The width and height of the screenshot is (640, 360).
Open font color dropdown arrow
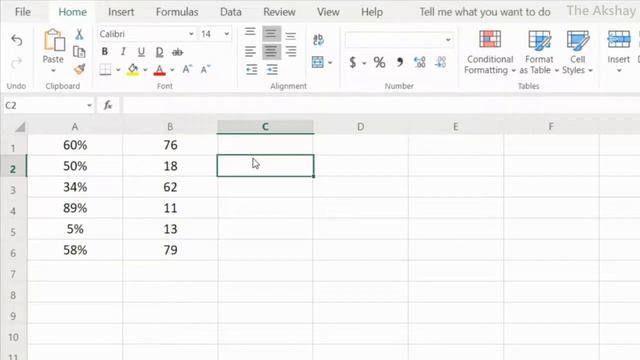tap(172, 70)
